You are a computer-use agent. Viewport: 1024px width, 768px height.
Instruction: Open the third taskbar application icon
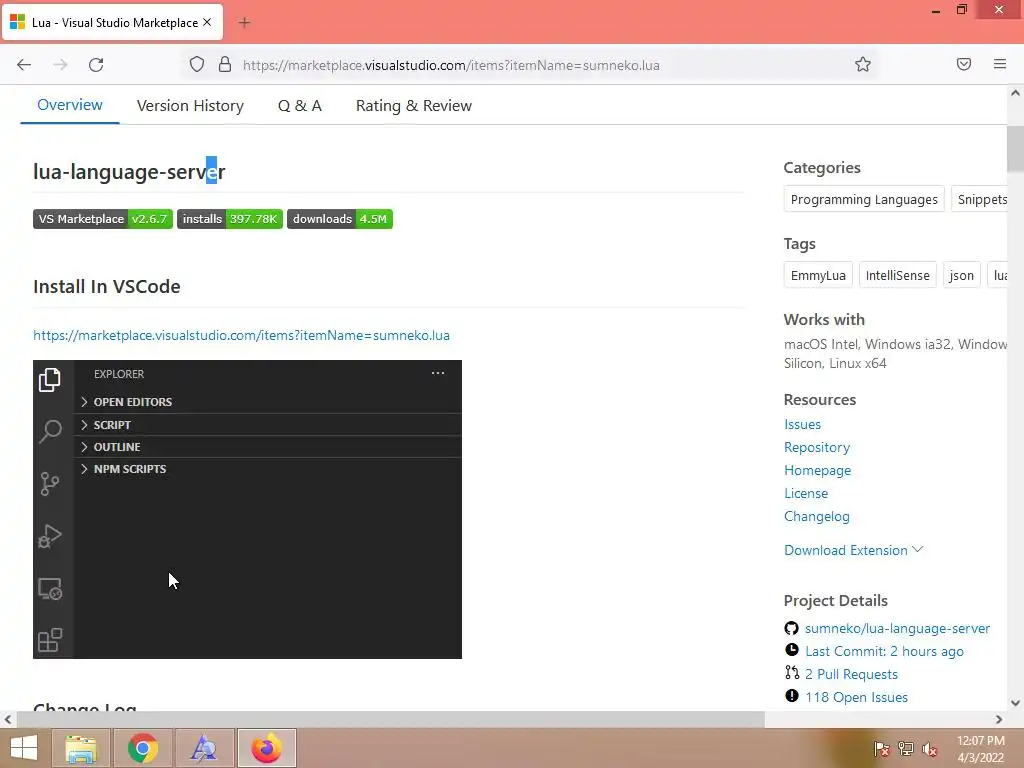pos(204,748)
